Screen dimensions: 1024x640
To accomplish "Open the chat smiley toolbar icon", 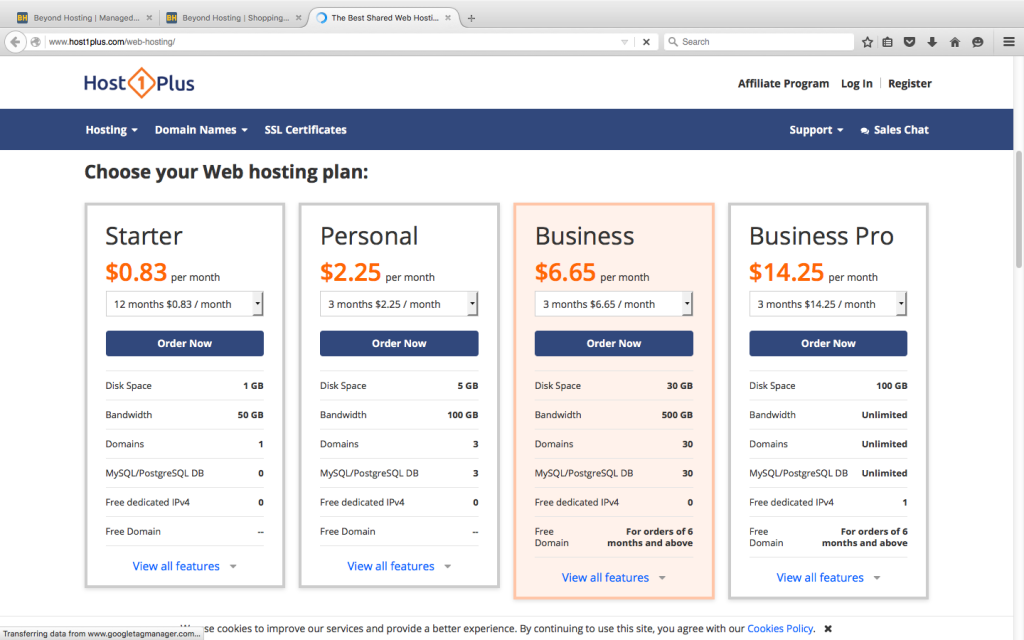I will (x=978, y=42).
